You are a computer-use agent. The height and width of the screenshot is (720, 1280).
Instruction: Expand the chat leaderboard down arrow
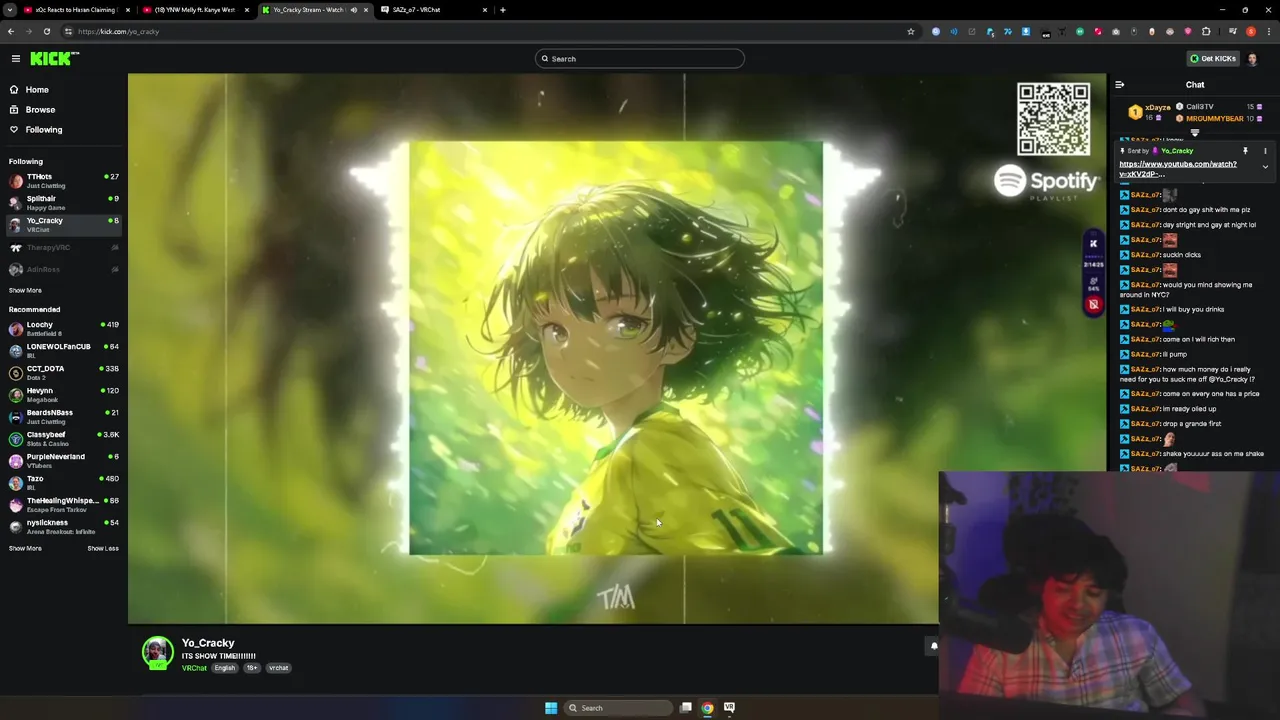(1195, 133)
